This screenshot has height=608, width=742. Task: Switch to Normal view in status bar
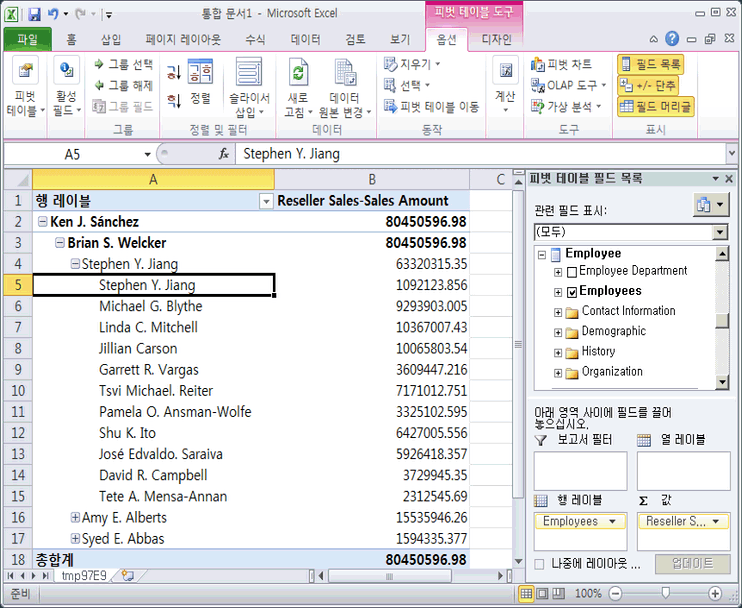(526, 593)
